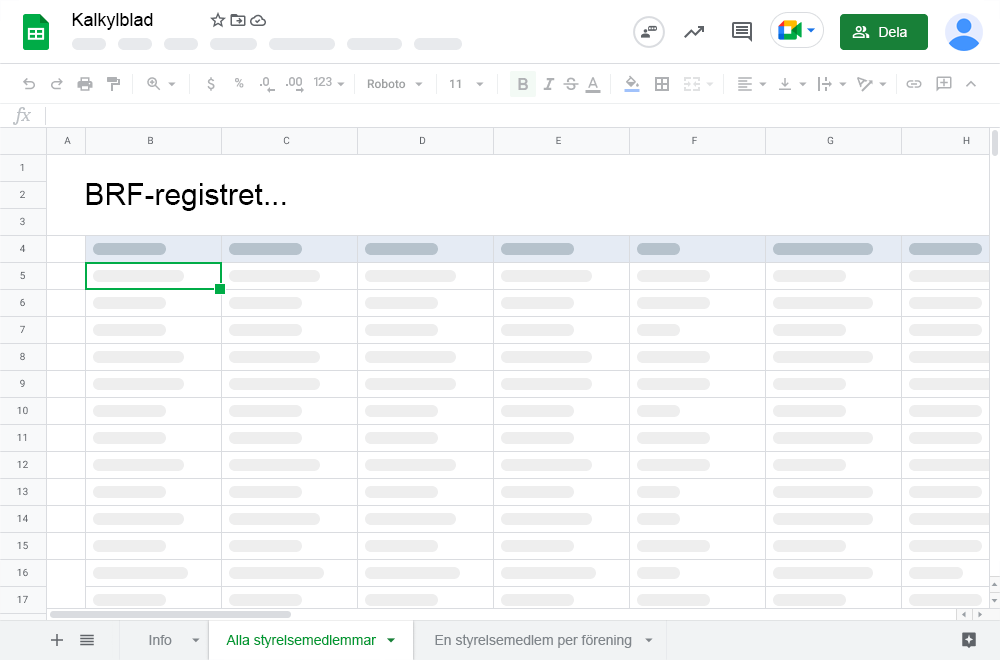The height and width of the screenshot is (660, 1000).
Task: Click the formula bar input field
Action: tap(500, 116)
